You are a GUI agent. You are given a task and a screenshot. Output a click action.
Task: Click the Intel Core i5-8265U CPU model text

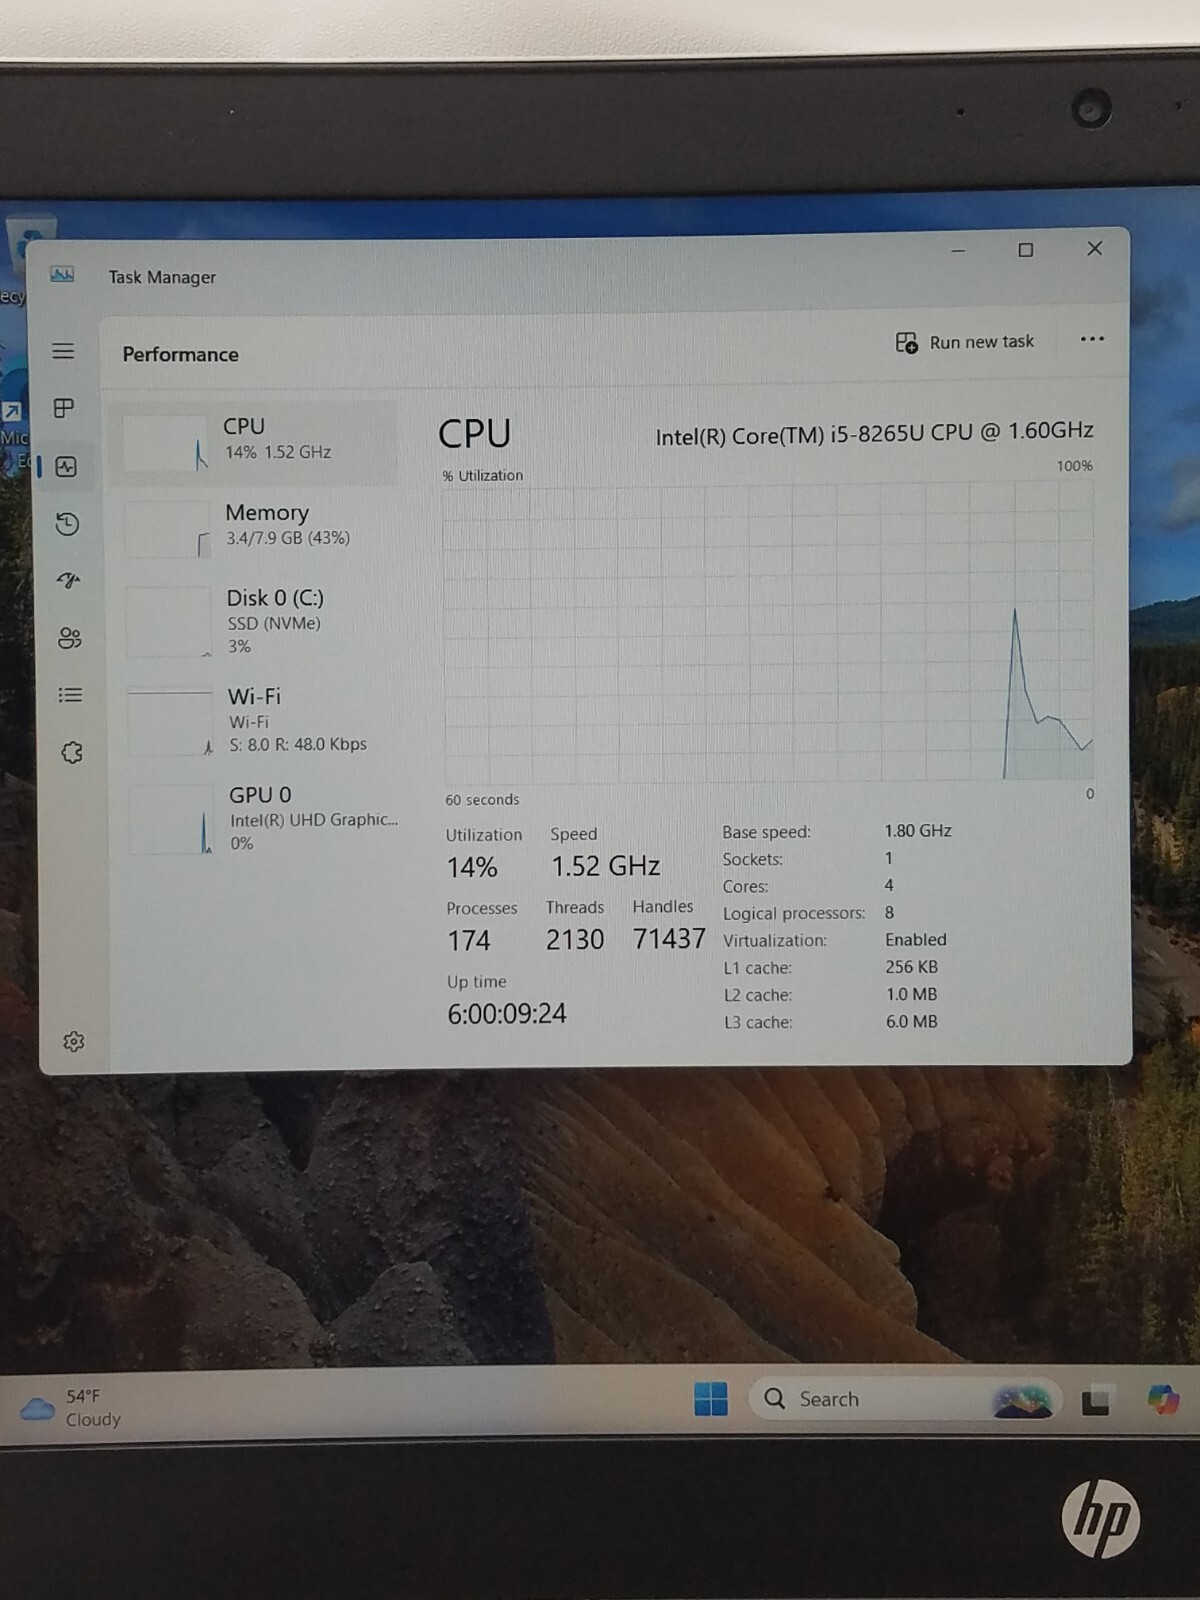[874, 433]
